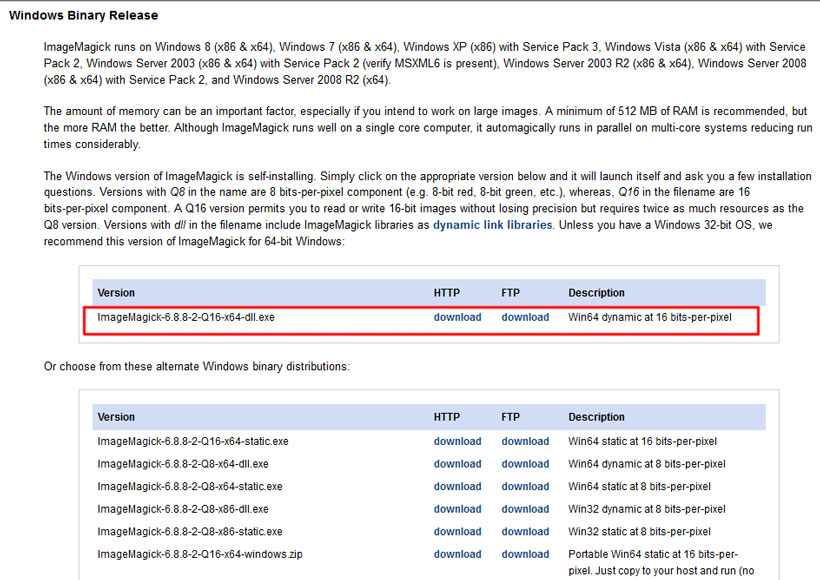Image resolution: width=820 pixels, height=580 pixels.
Task: Select the ImageMagick-6.8.8-2-Q8-x86-dll.exe filename
Action: coord(183,509)
